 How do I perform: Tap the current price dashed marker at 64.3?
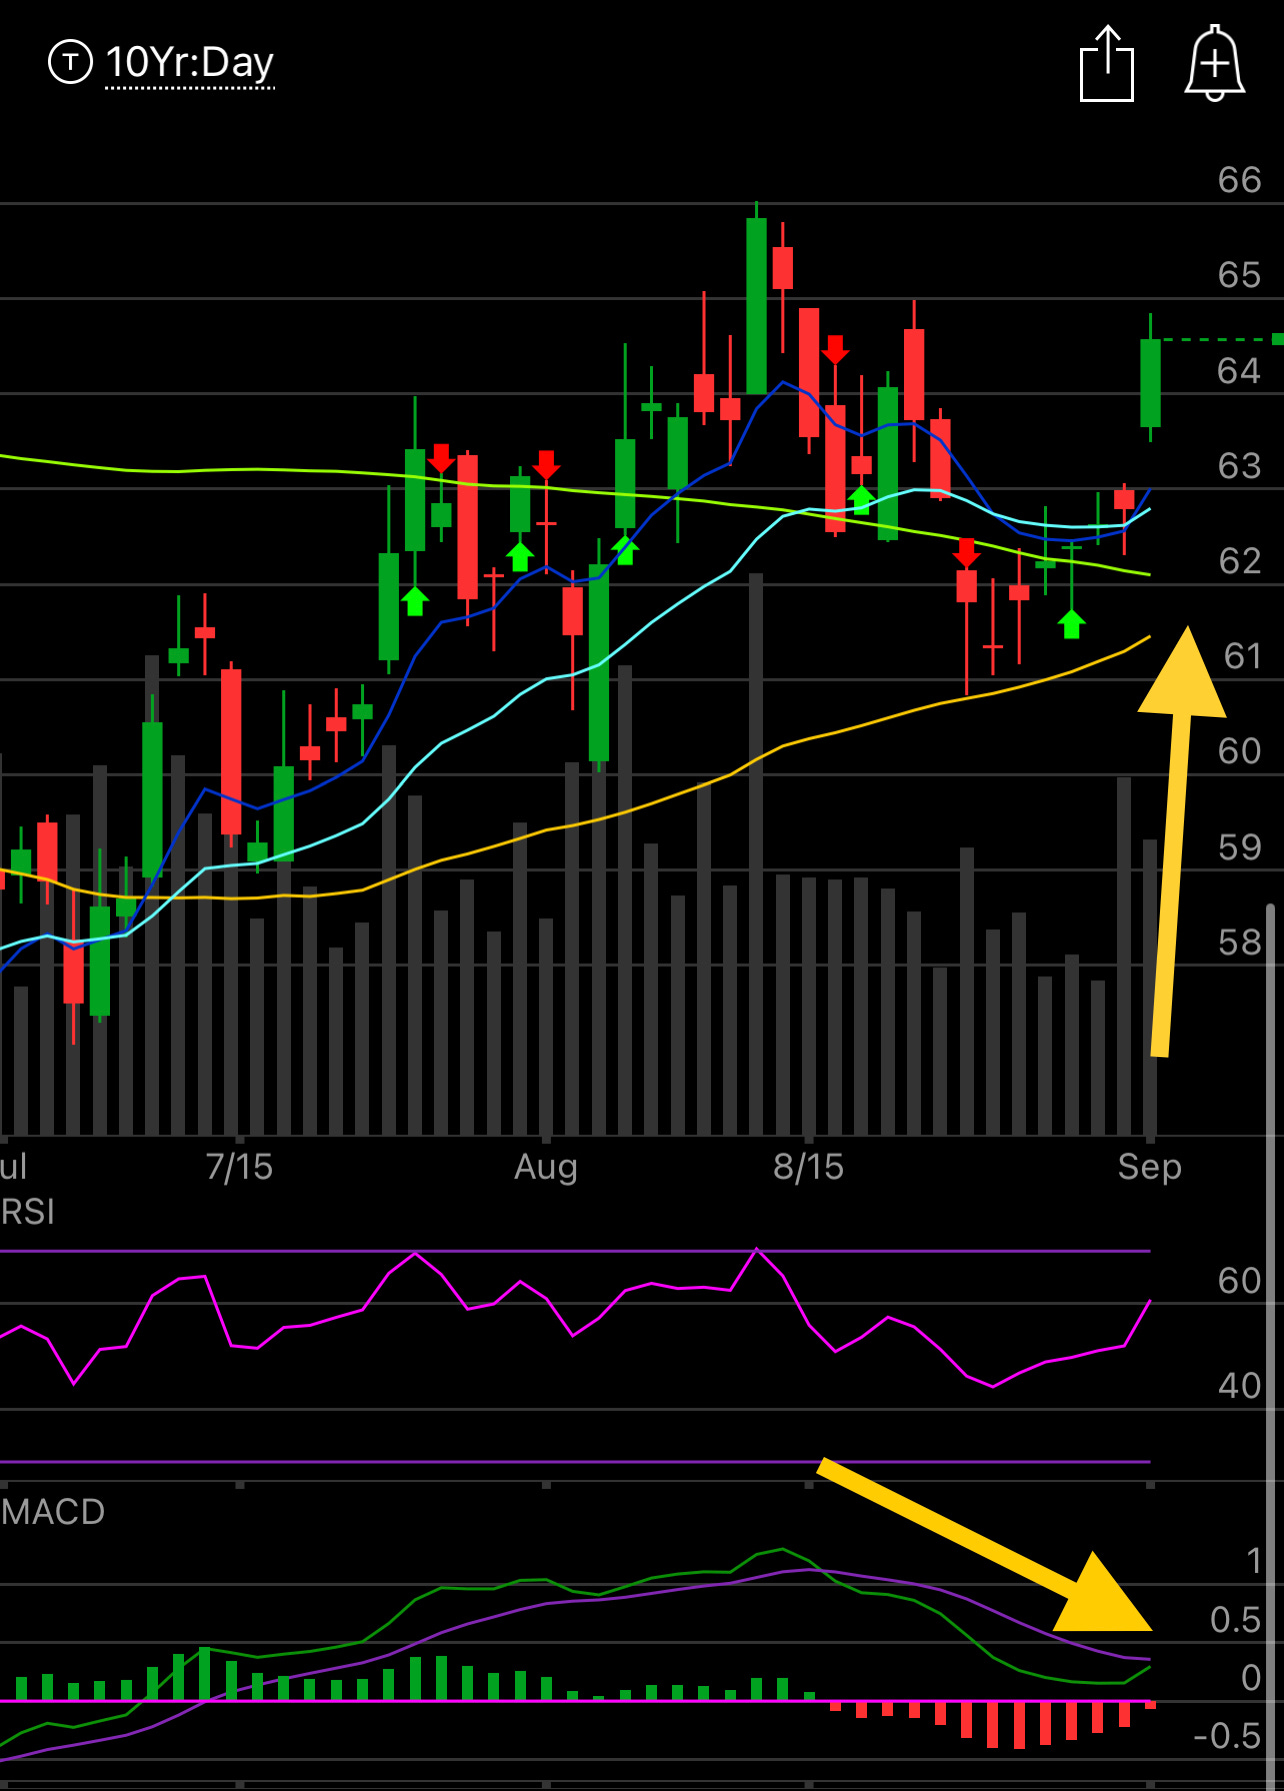1222,340
